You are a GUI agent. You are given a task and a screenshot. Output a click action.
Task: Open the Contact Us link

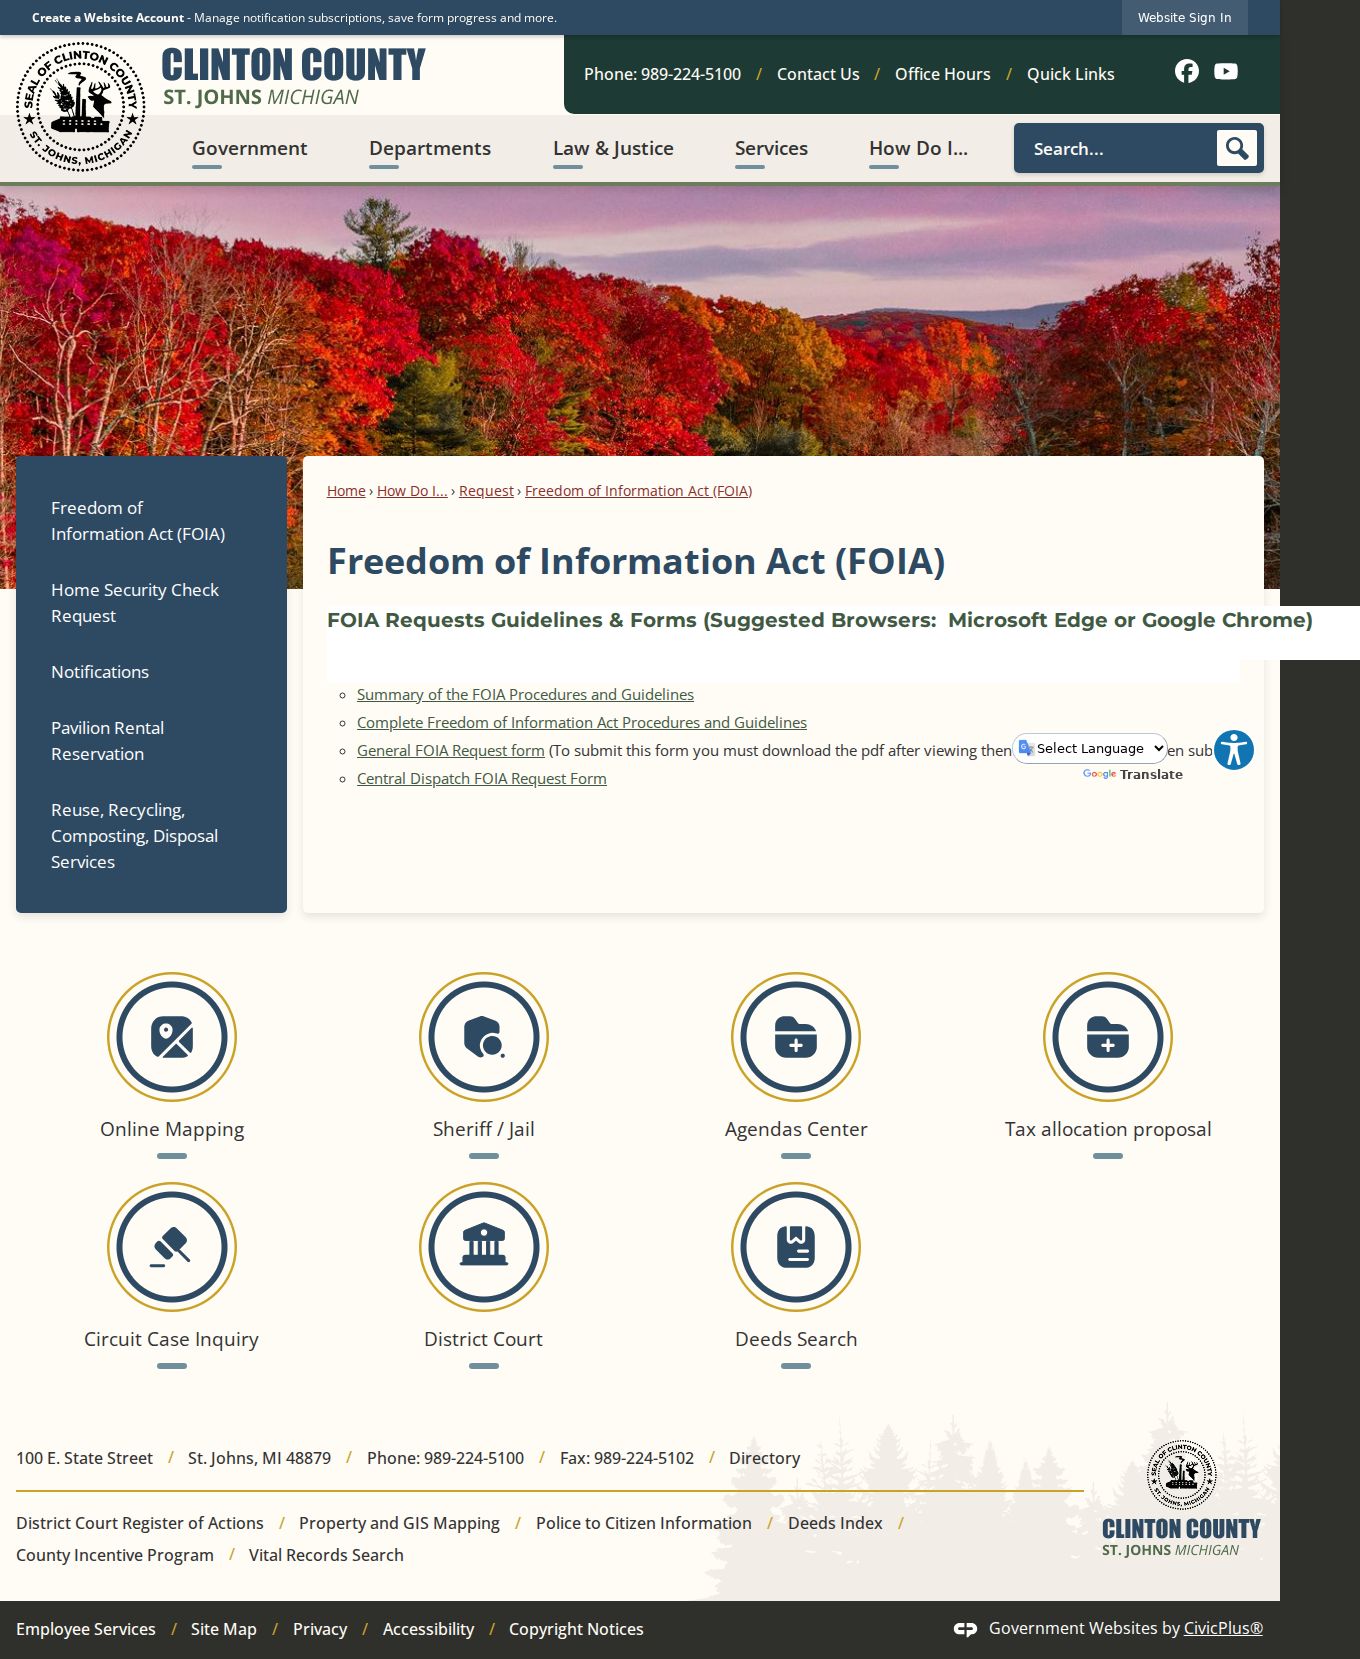818,74
